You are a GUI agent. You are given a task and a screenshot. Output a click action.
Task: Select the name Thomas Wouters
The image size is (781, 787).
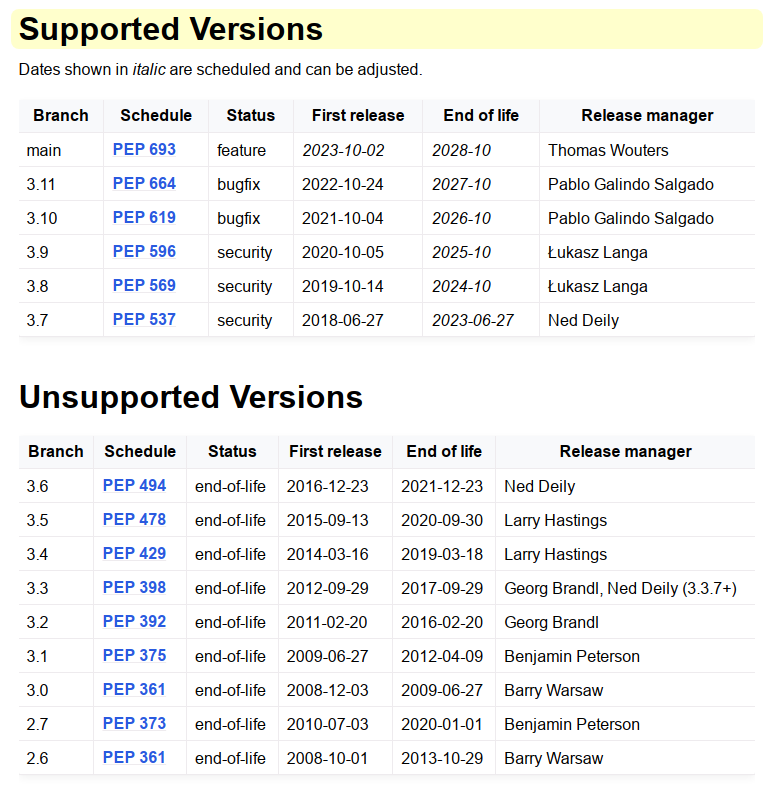[608, 150]
